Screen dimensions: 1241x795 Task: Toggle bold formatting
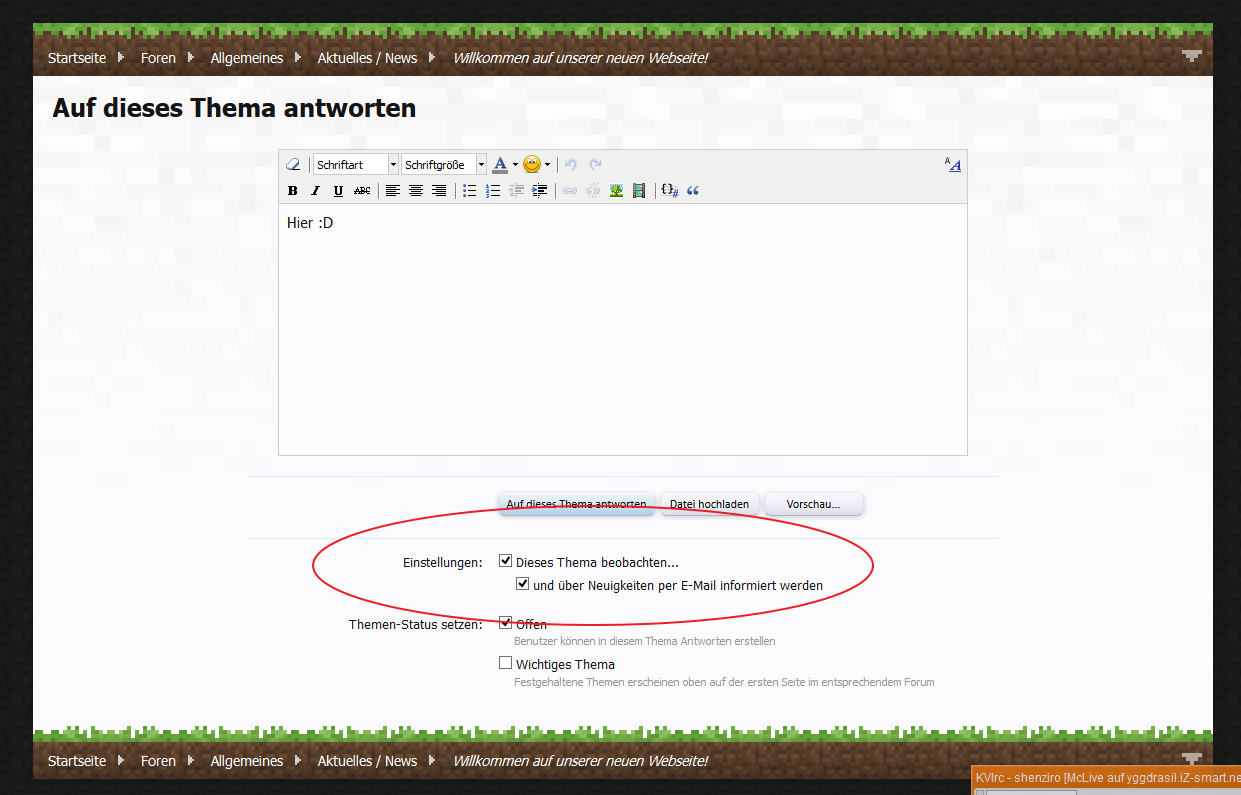point(293,191)
